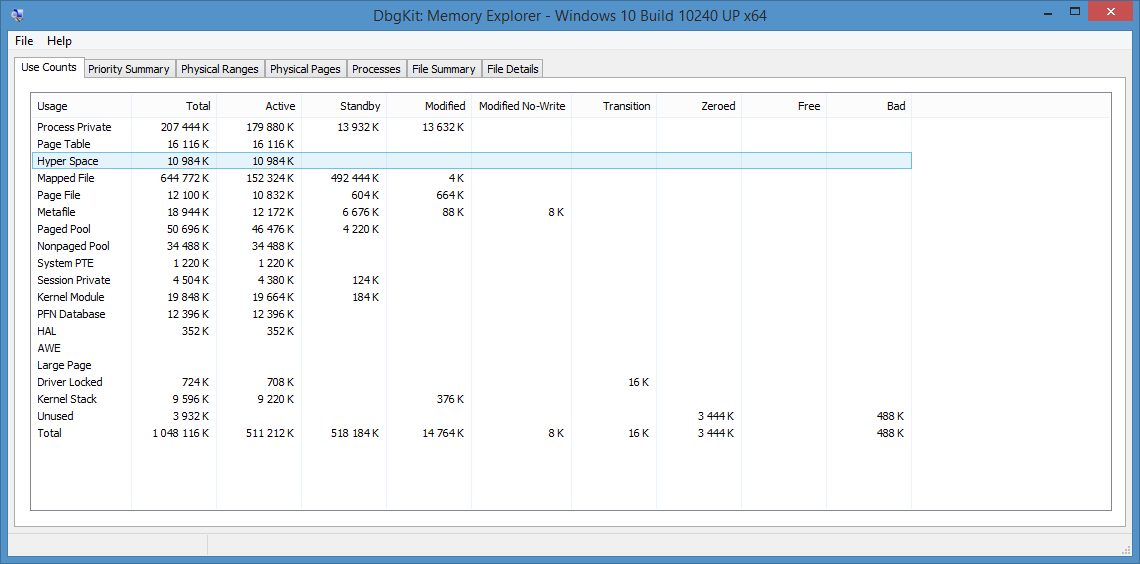This screenshot has width=1140, height=564.
Task: Select the Use Counts tab
Action: [x=49, y=67]
